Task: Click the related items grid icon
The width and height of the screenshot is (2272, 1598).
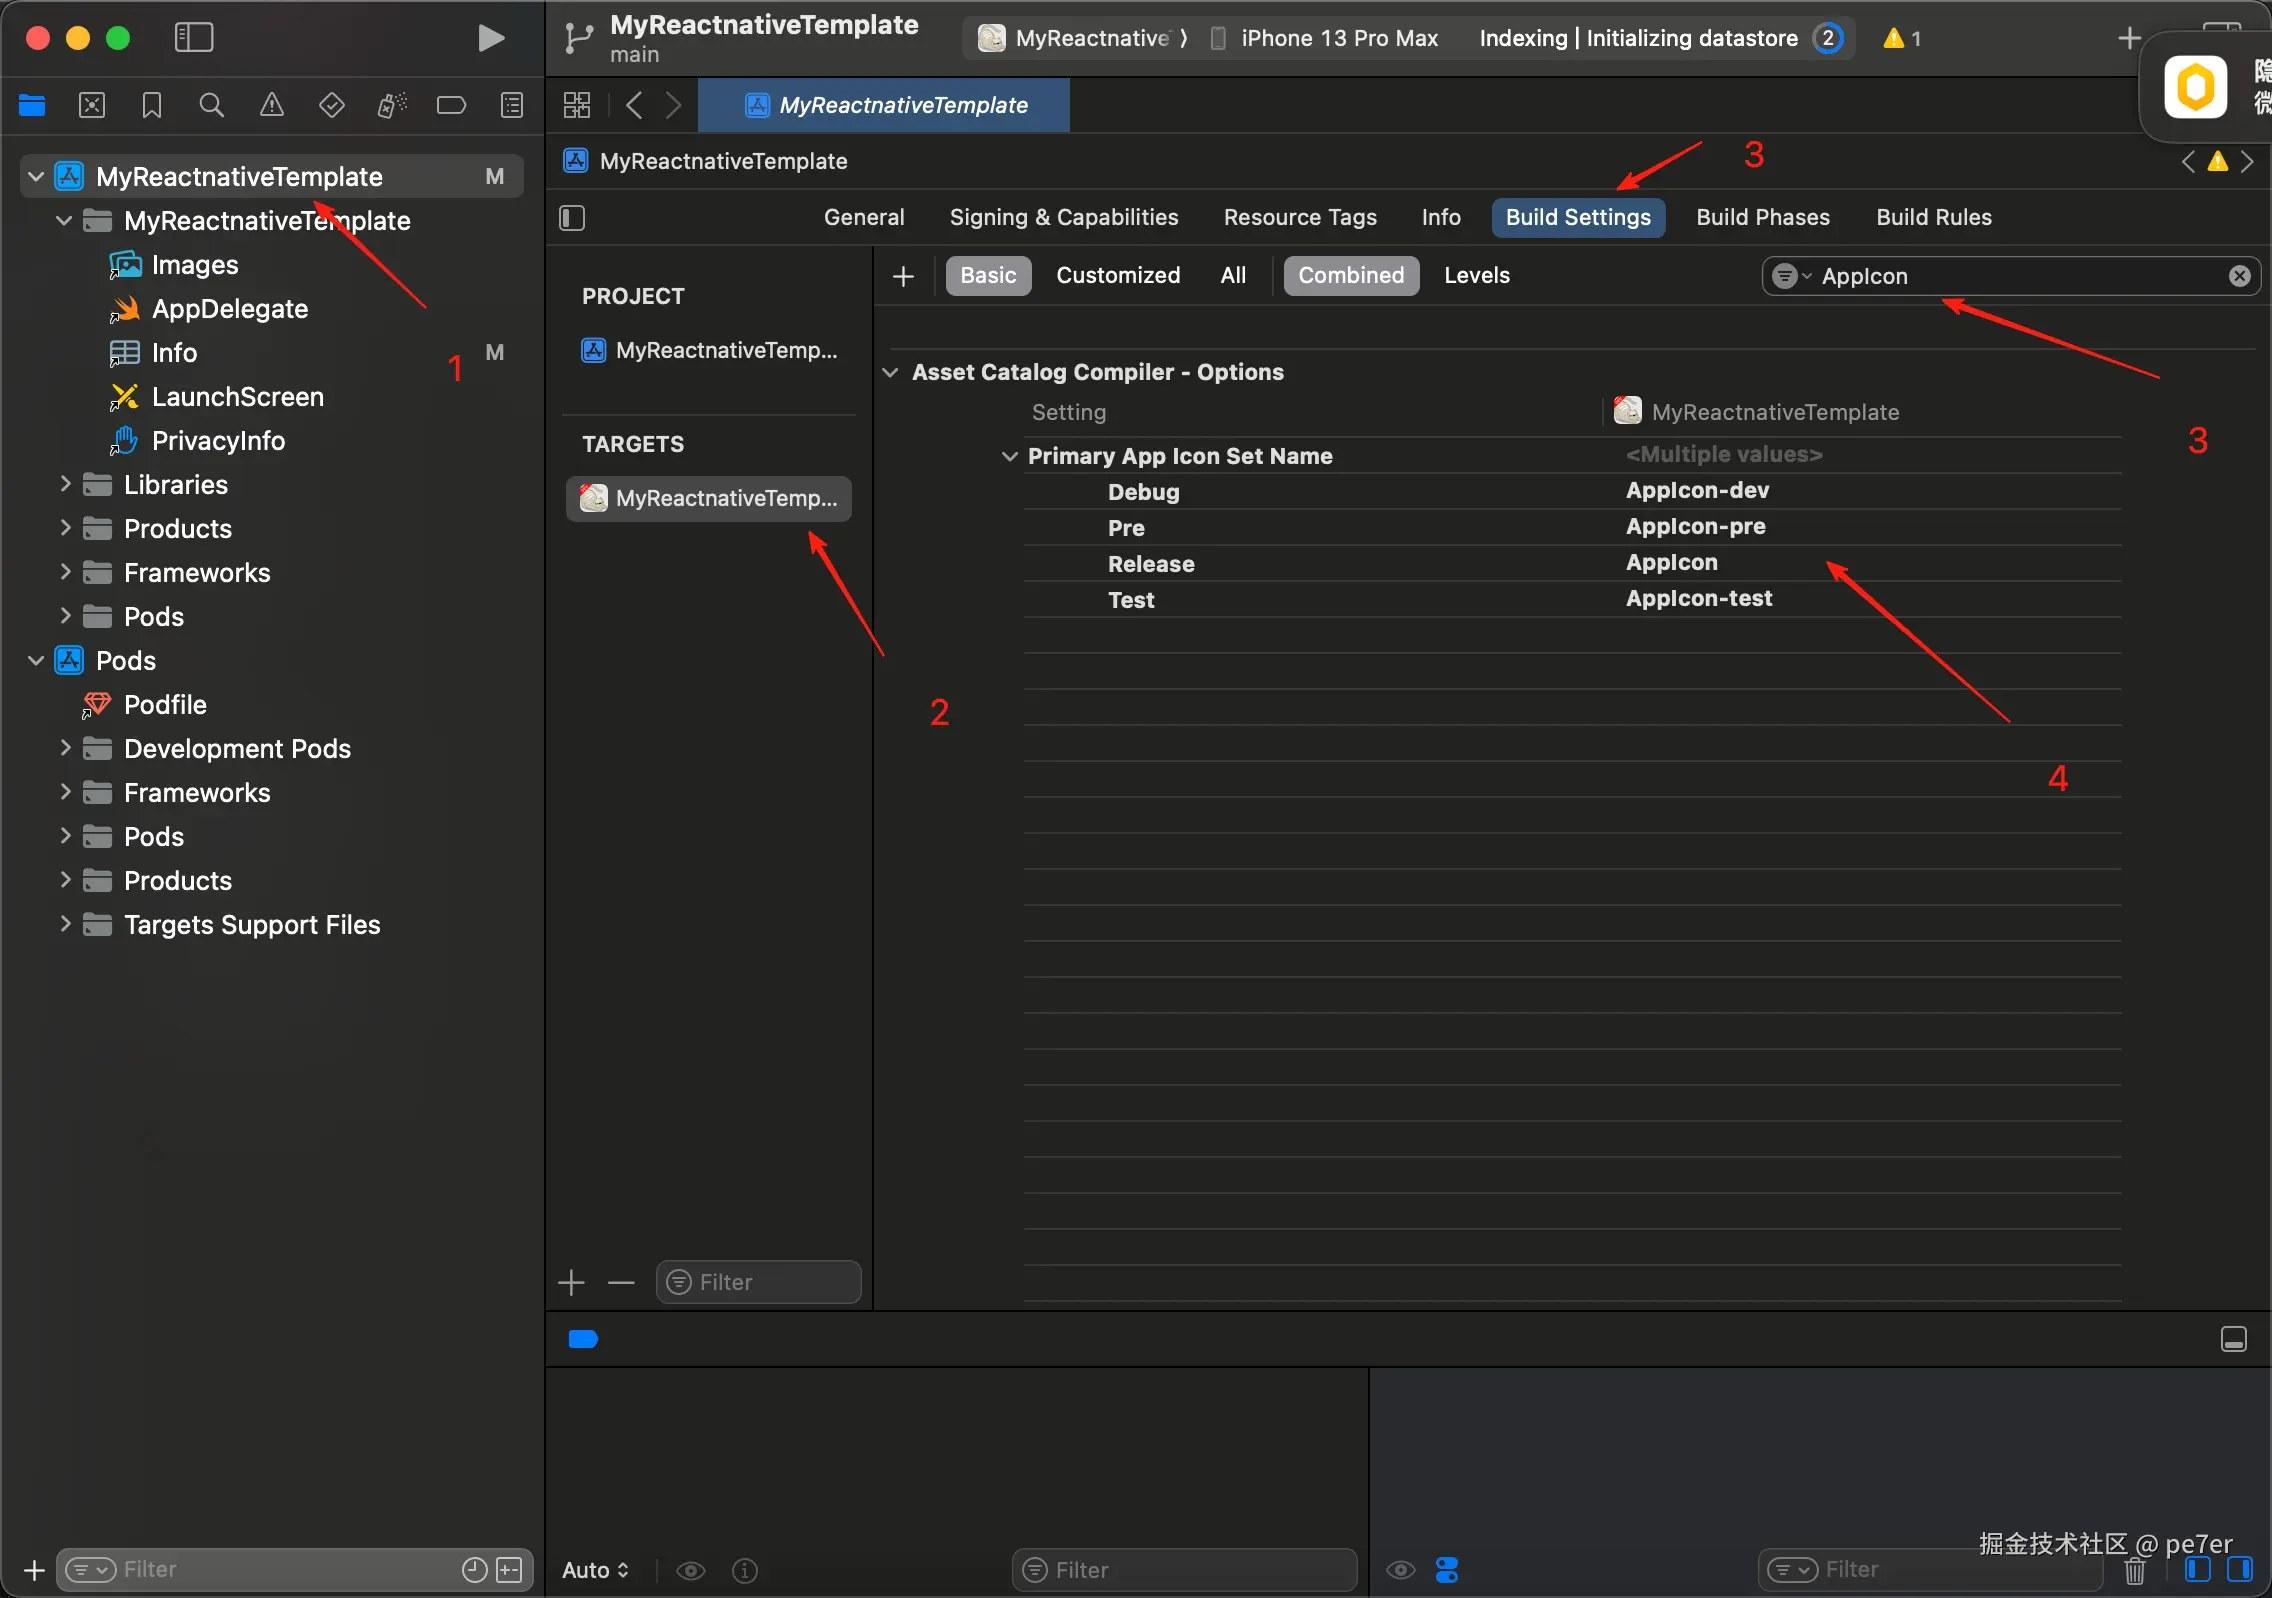Action: tap(577, 105)
